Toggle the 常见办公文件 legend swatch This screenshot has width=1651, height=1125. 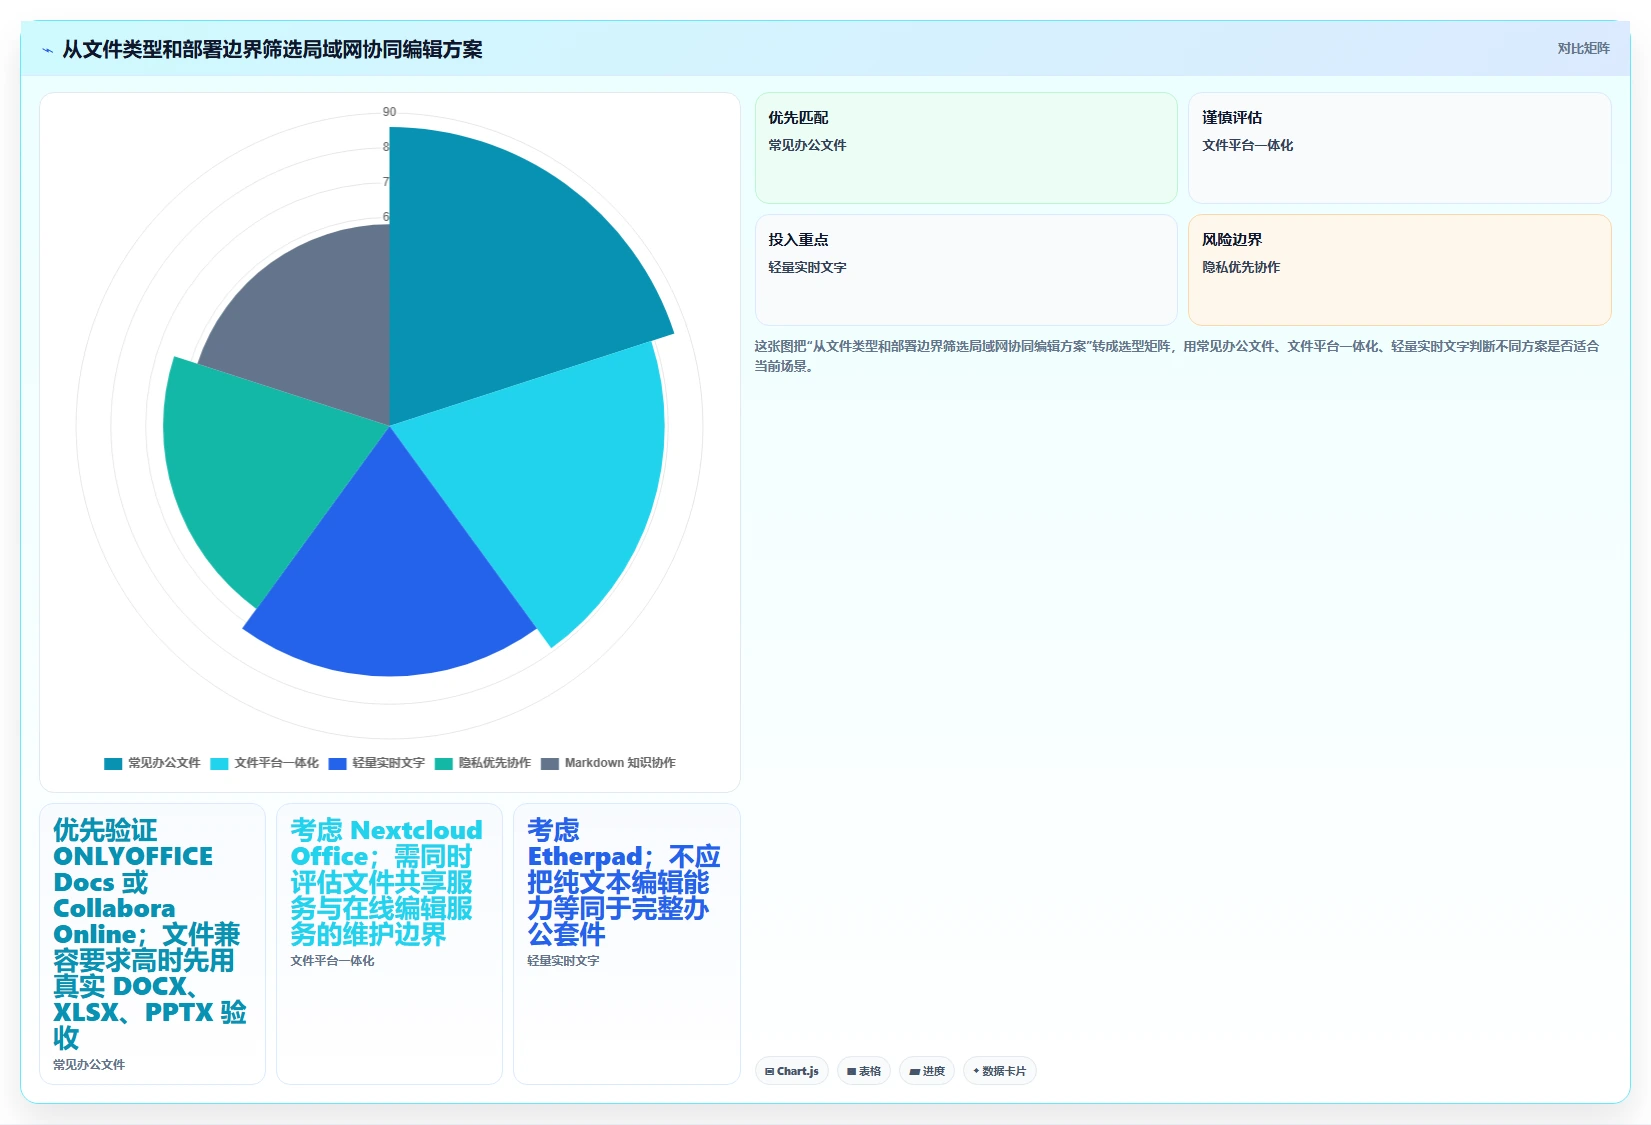113,763
